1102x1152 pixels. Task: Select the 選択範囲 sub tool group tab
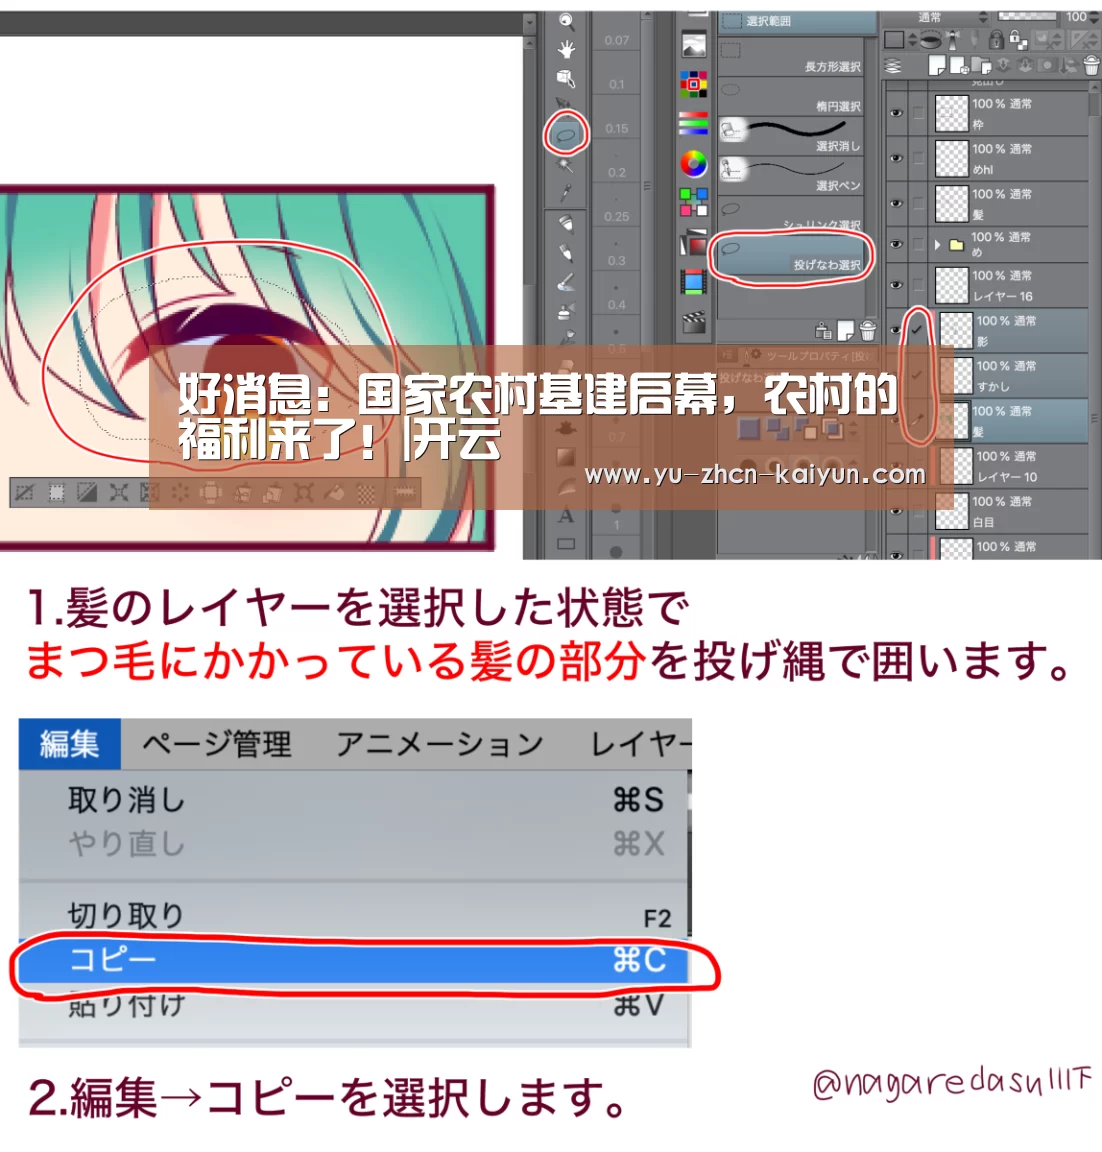[796, 21]
